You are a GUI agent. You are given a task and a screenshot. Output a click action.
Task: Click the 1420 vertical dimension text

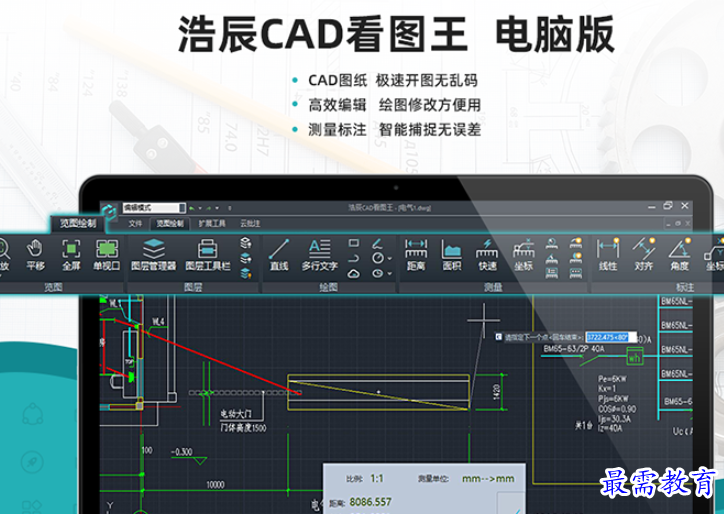[x=496, y=392]
